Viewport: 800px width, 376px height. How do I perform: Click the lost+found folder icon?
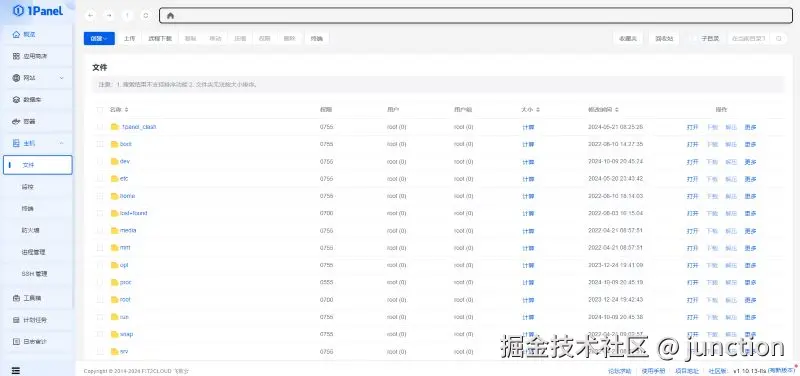click(x=115, y=213)
